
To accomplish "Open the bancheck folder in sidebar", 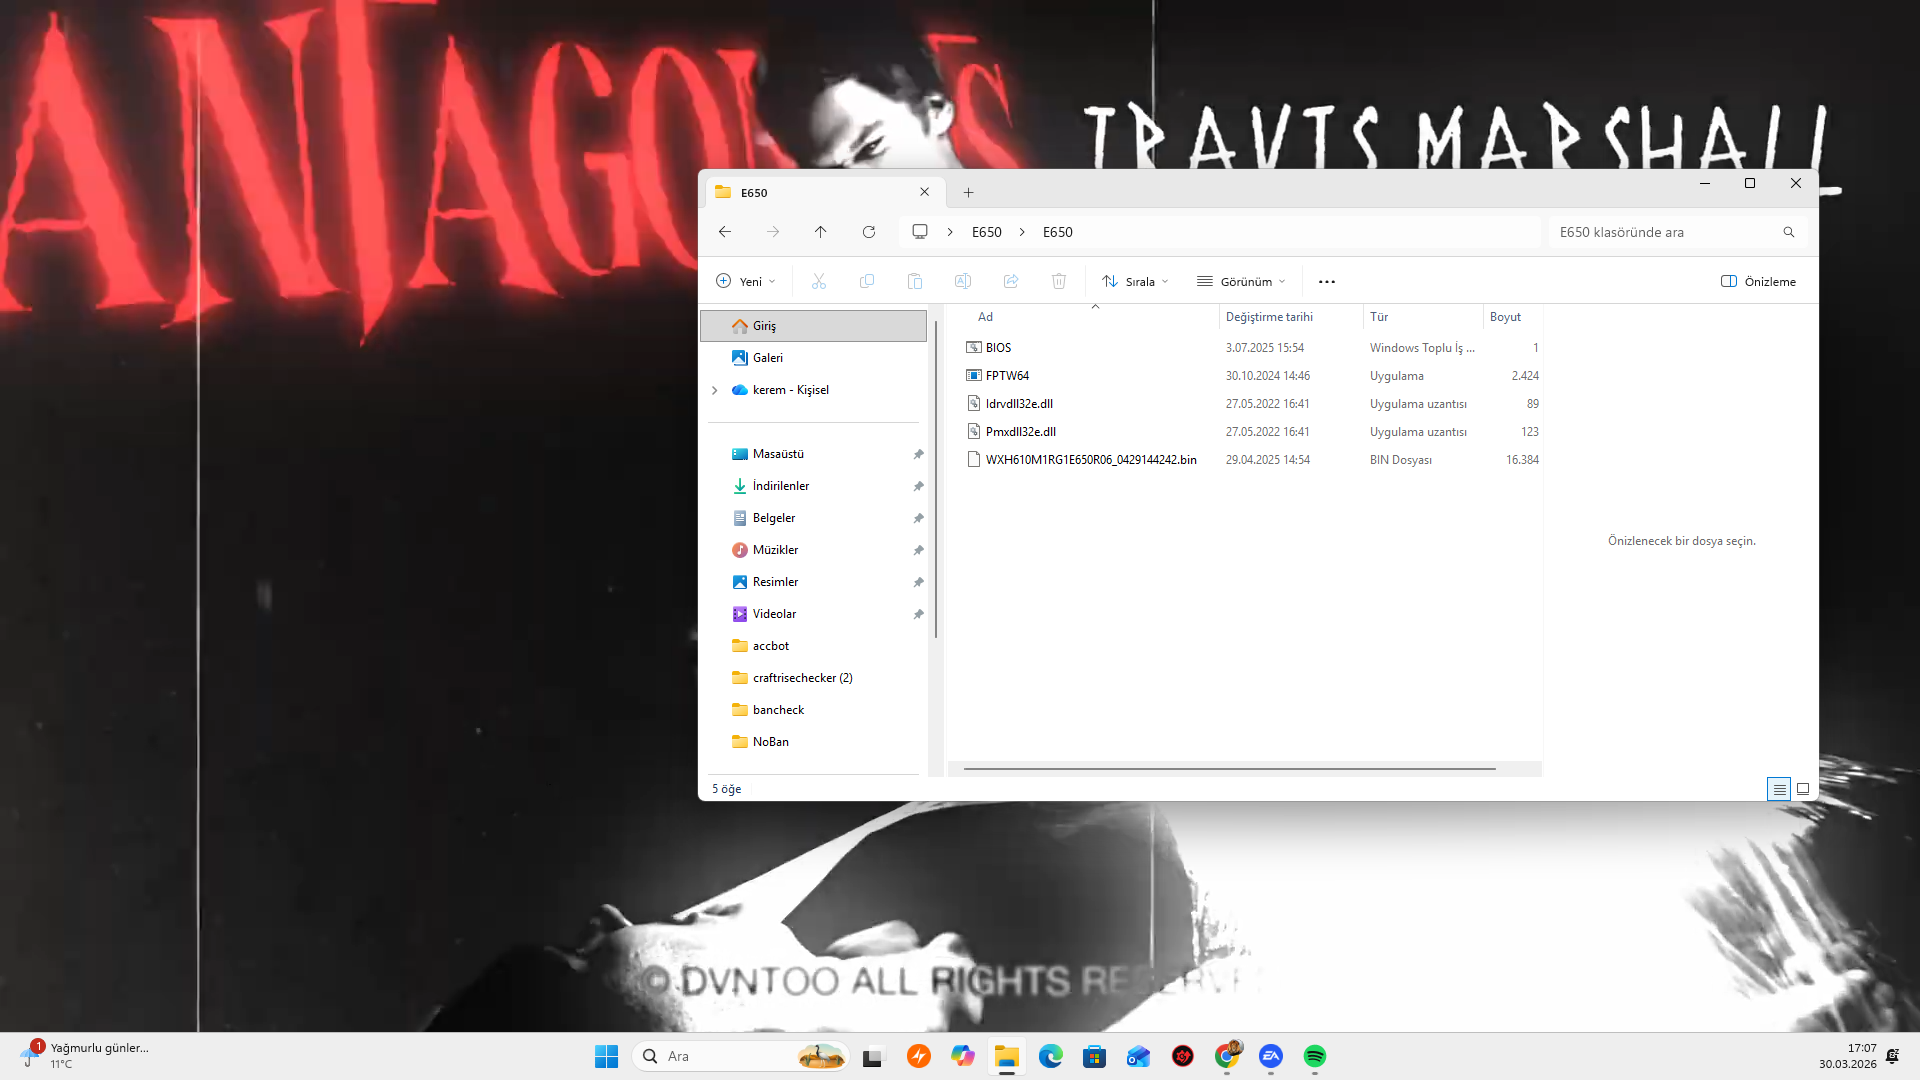I will 813,710.
